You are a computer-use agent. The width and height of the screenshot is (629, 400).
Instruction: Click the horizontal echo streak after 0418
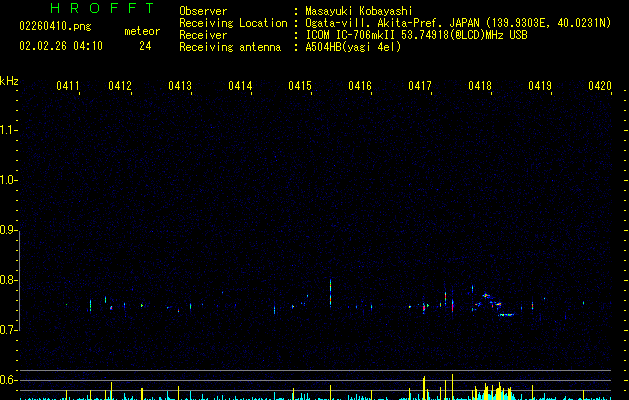click(506, 315)
